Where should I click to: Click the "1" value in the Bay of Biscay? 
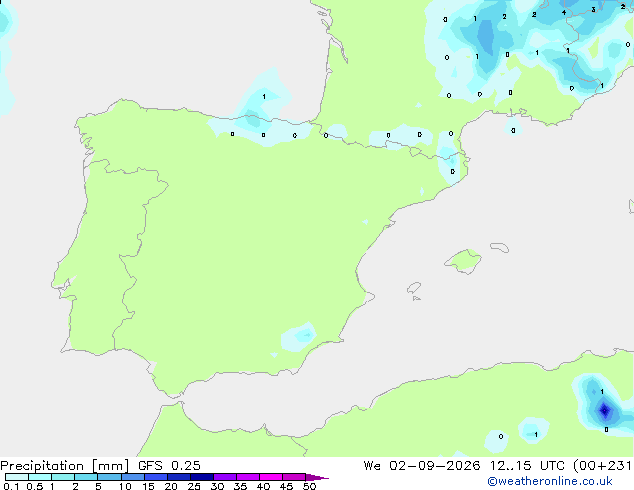pos(264,97)
